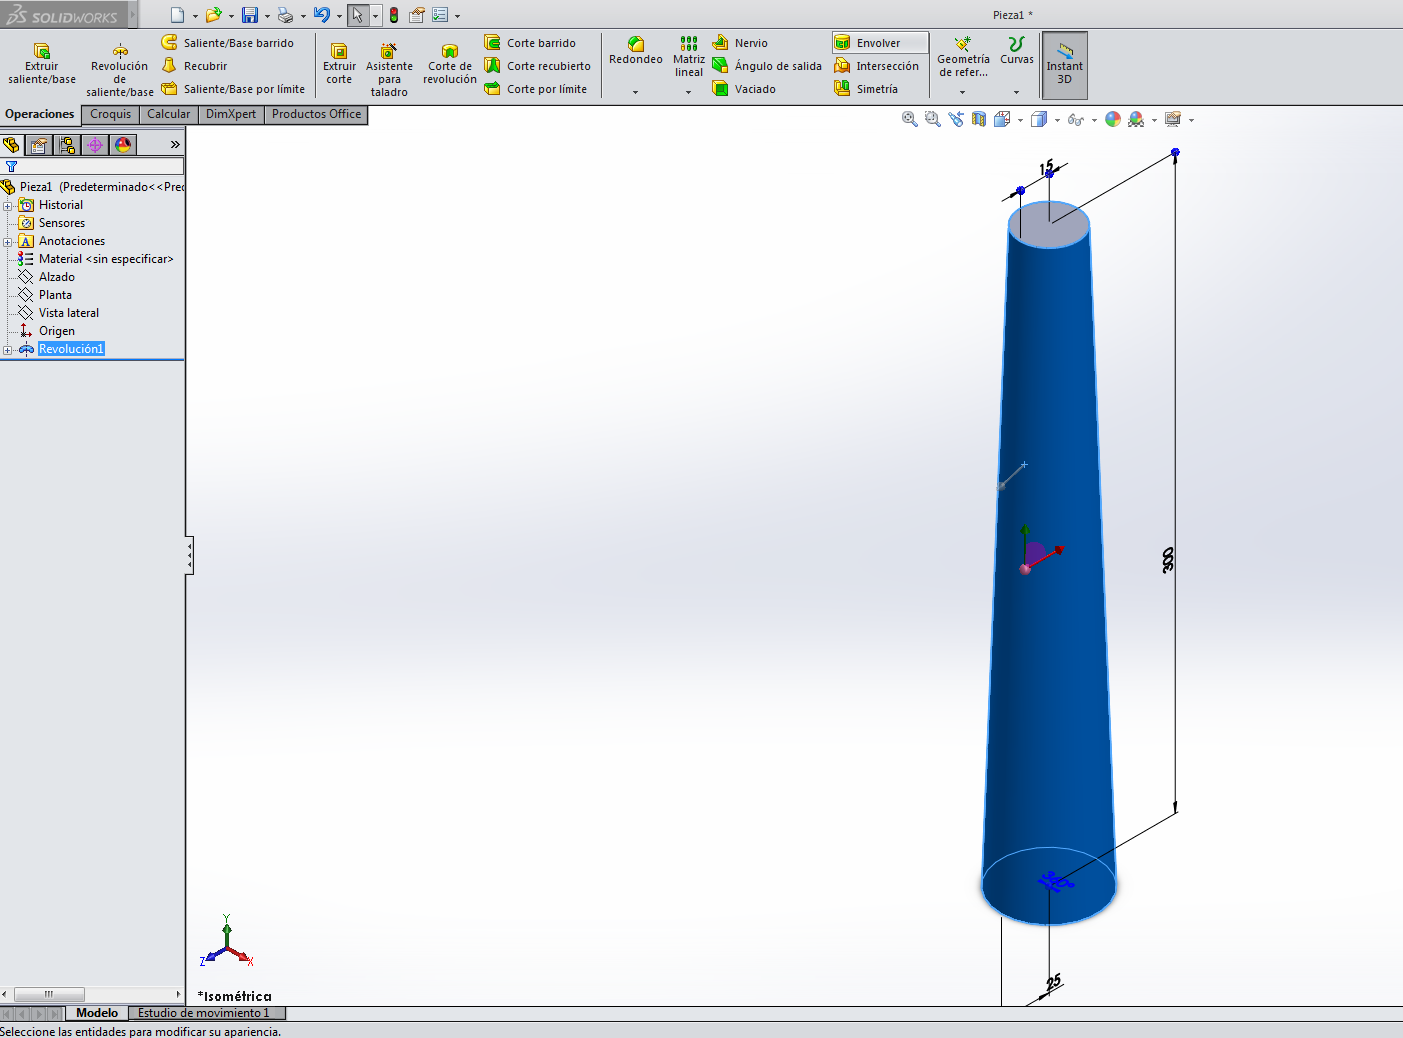Click the New document icon
The image size is (1403, 1038).
click(x=177, y=15)
